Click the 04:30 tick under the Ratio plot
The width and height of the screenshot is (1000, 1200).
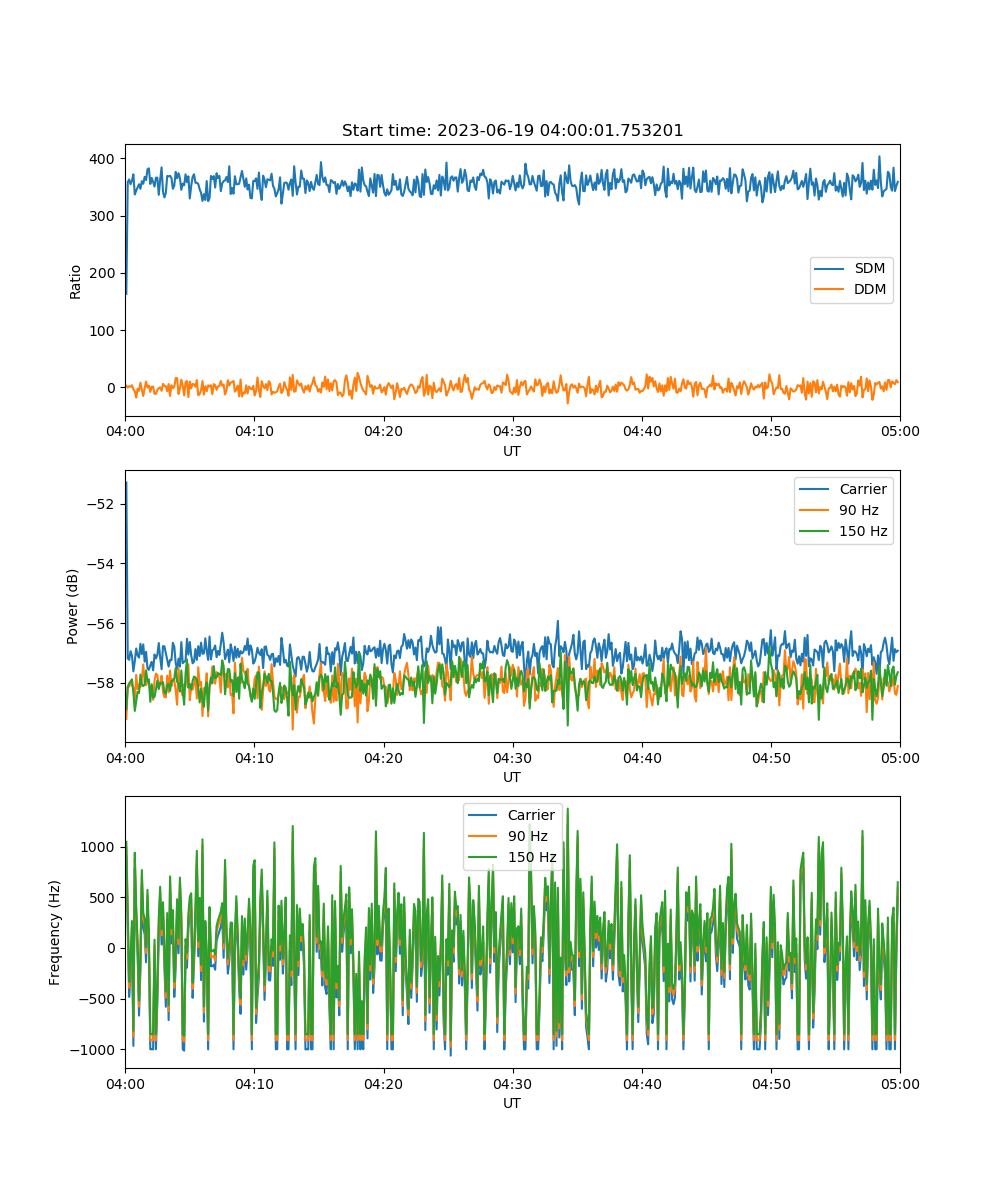tap(513, 431)
